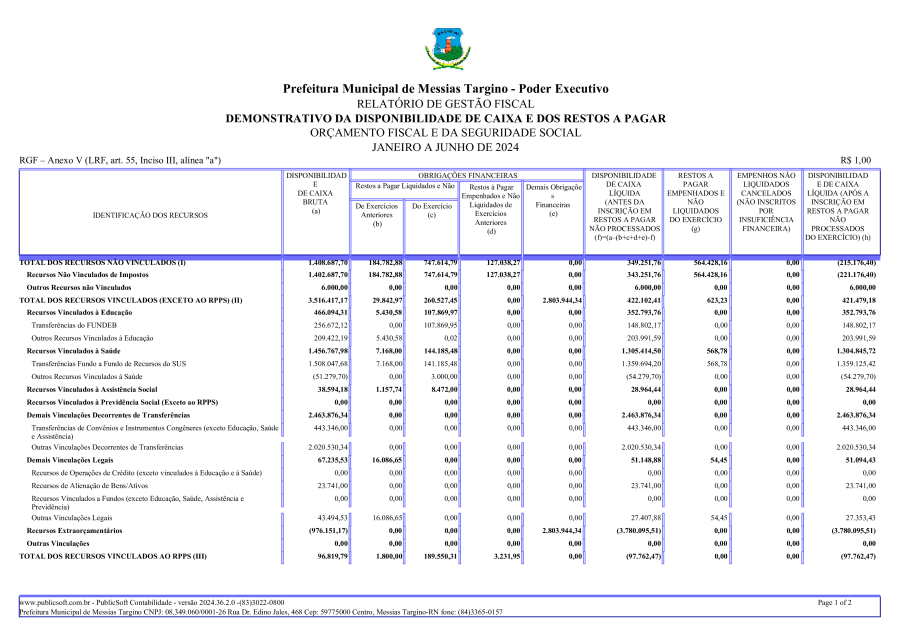
Task: Select 'TOTAL DOS RECURSOS VINCULADOS AO RPPS (III)' row
Action: coord(113,555)
